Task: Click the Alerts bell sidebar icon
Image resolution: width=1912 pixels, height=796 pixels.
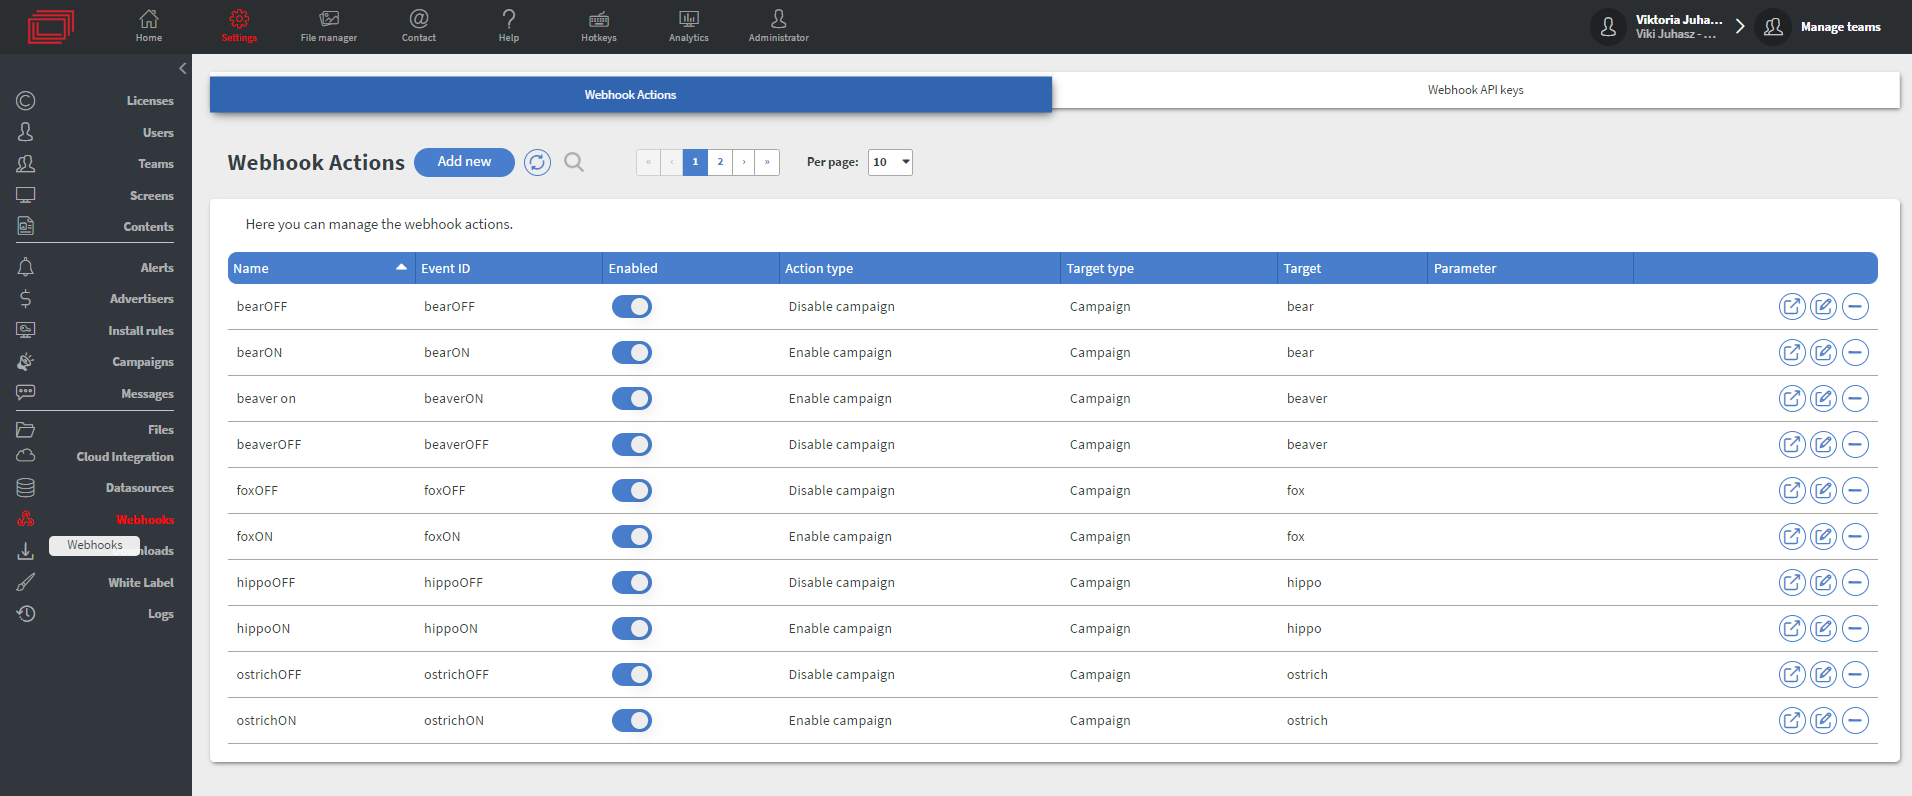Action: tap(26, 267)
